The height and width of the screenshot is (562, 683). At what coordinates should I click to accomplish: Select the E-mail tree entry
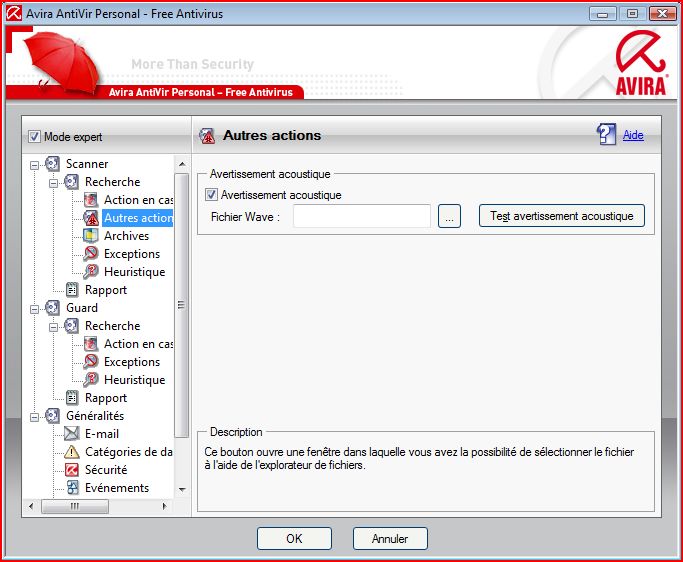tap(102, 433)
